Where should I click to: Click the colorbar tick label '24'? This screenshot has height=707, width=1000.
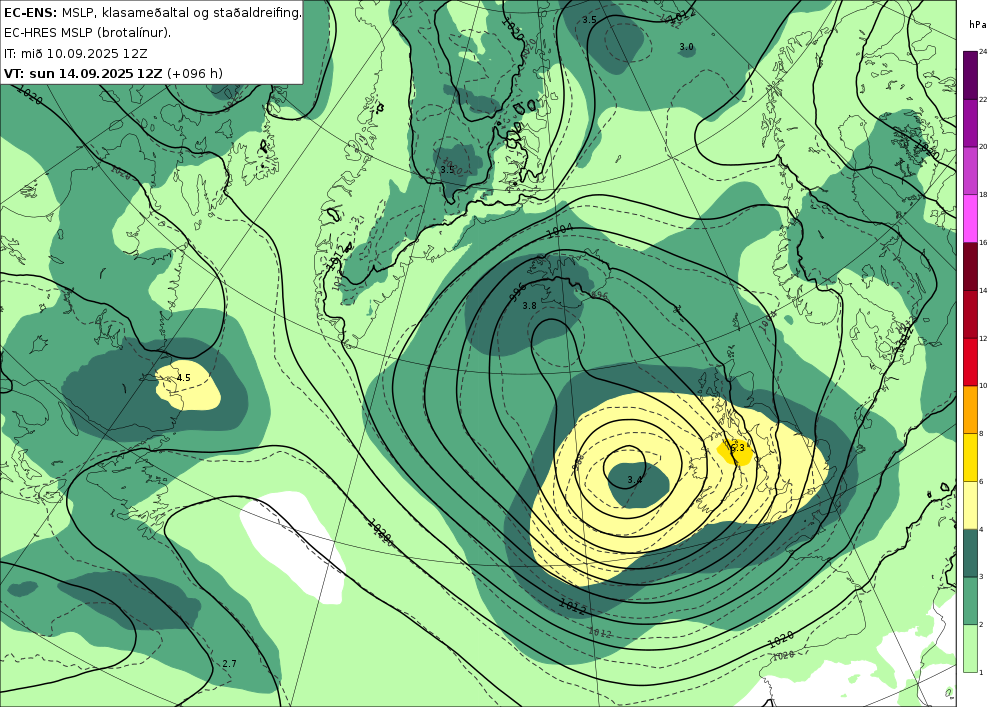point(983,51)
